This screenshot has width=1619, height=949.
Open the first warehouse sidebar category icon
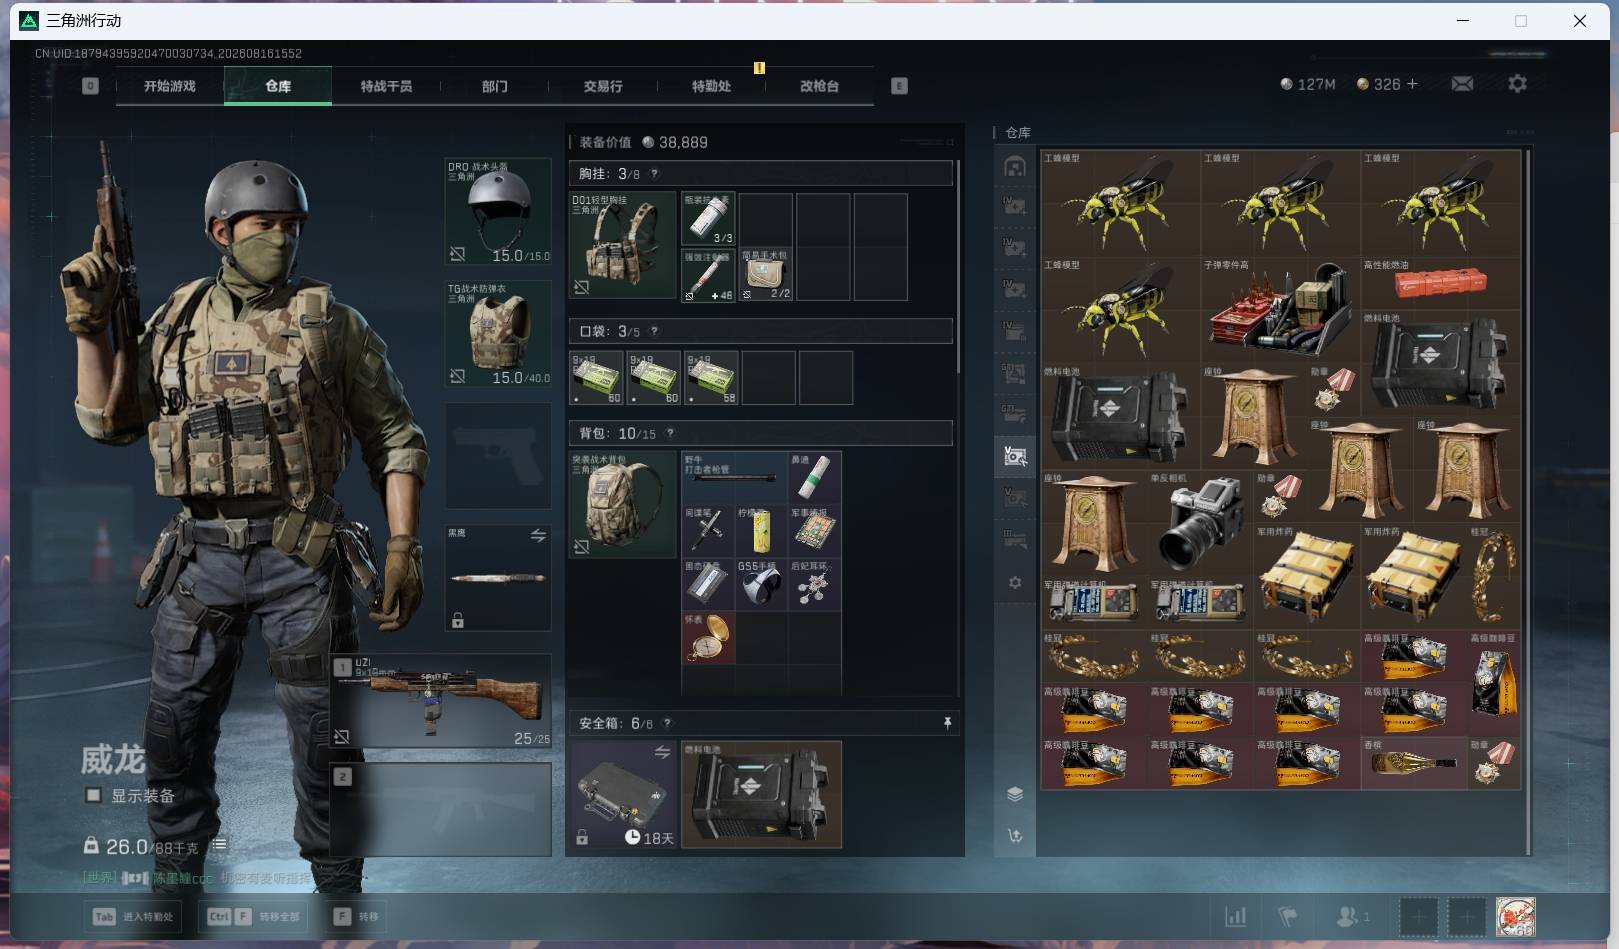[1015, 166]
